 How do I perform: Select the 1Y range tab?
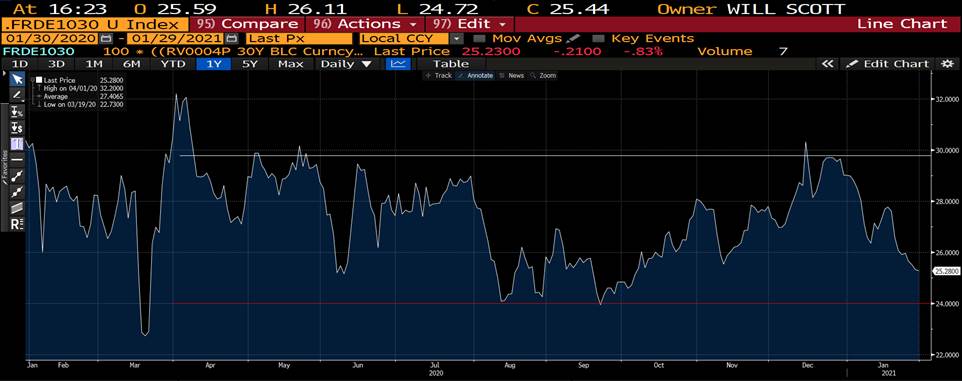pyautogui.click(x=214, y=64)
